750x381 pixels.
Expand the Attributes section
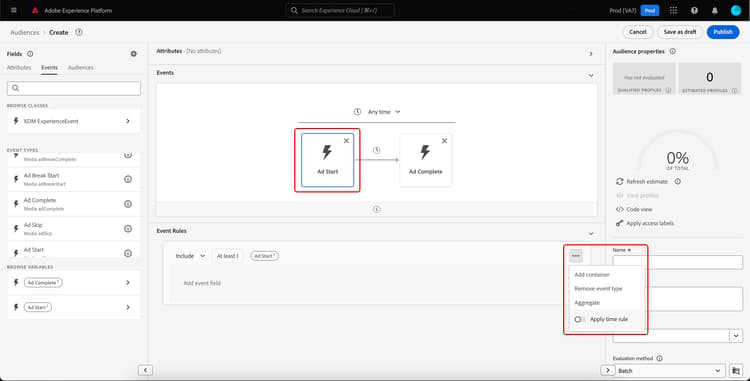point(591,54)
